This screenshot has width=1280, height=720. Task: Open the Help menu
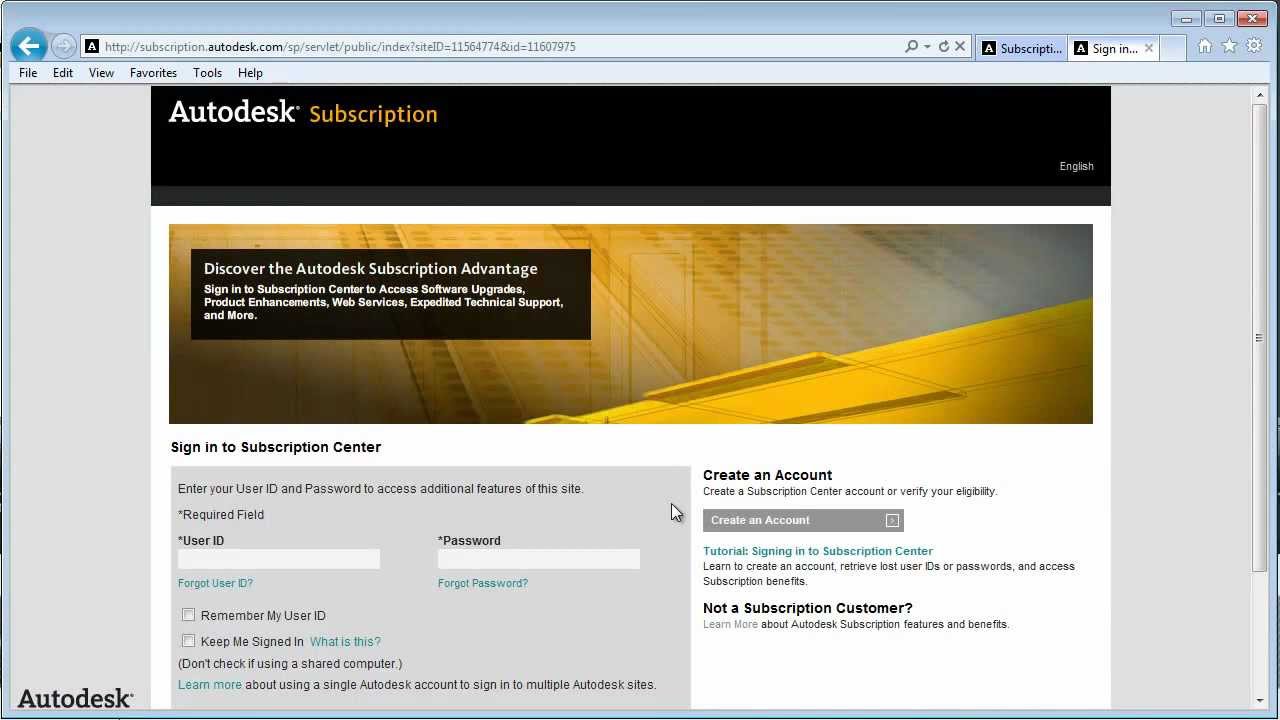pyautogui.click(x=250, y=73)
